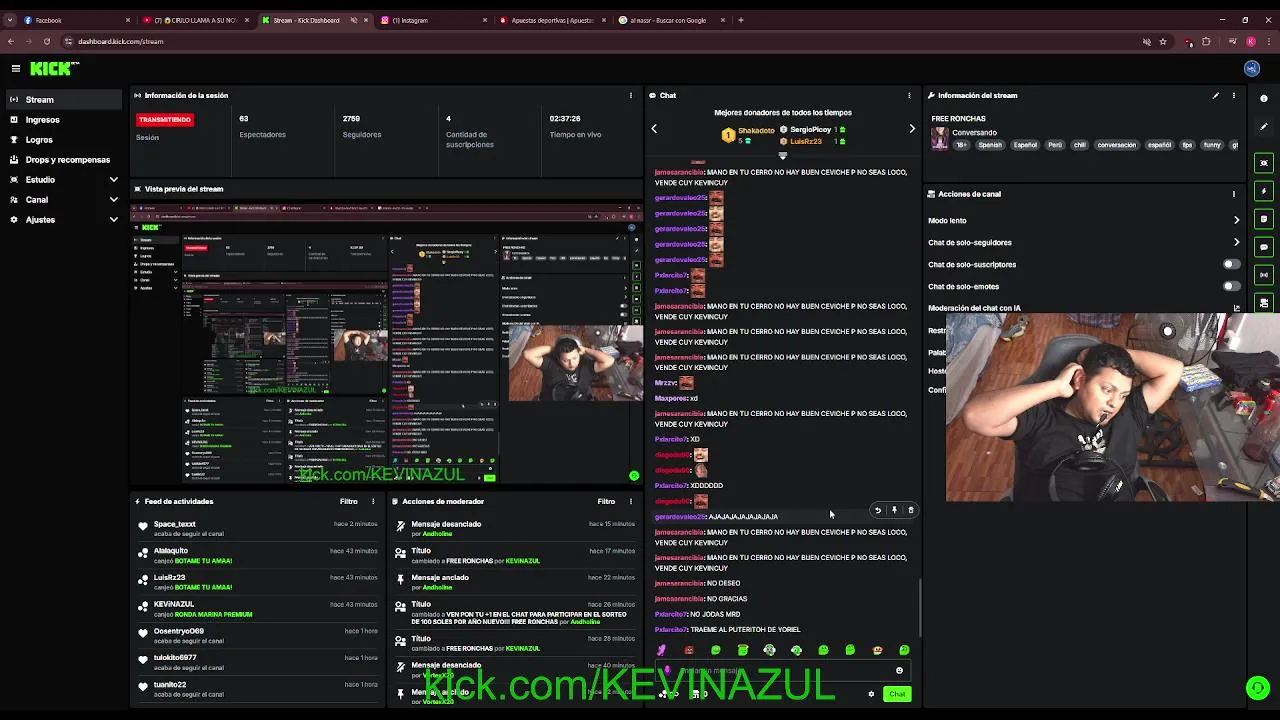Screen dimensions: 1280x720
Task: Click the Perú stream tag
Action: click(x=1055, y=145)
